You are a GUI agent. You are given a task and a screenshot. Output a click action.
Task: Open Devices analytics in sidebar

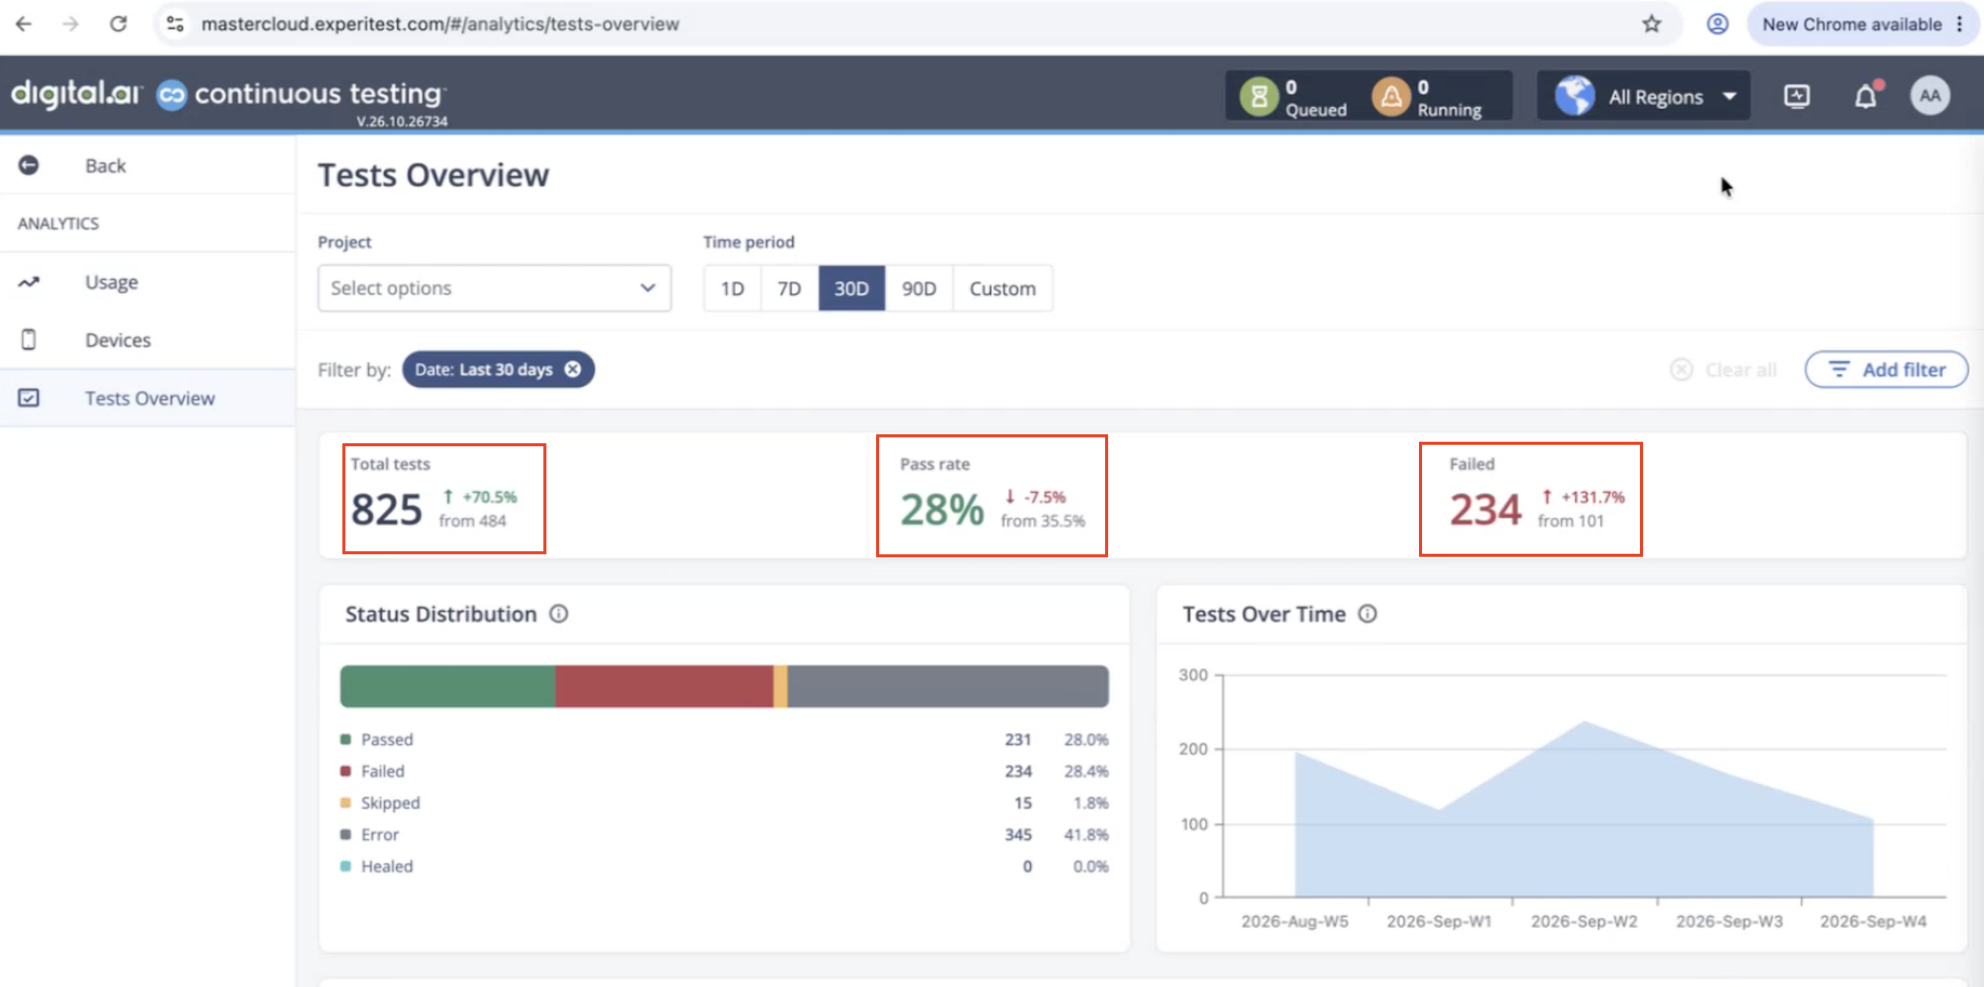tap(148, 340)
